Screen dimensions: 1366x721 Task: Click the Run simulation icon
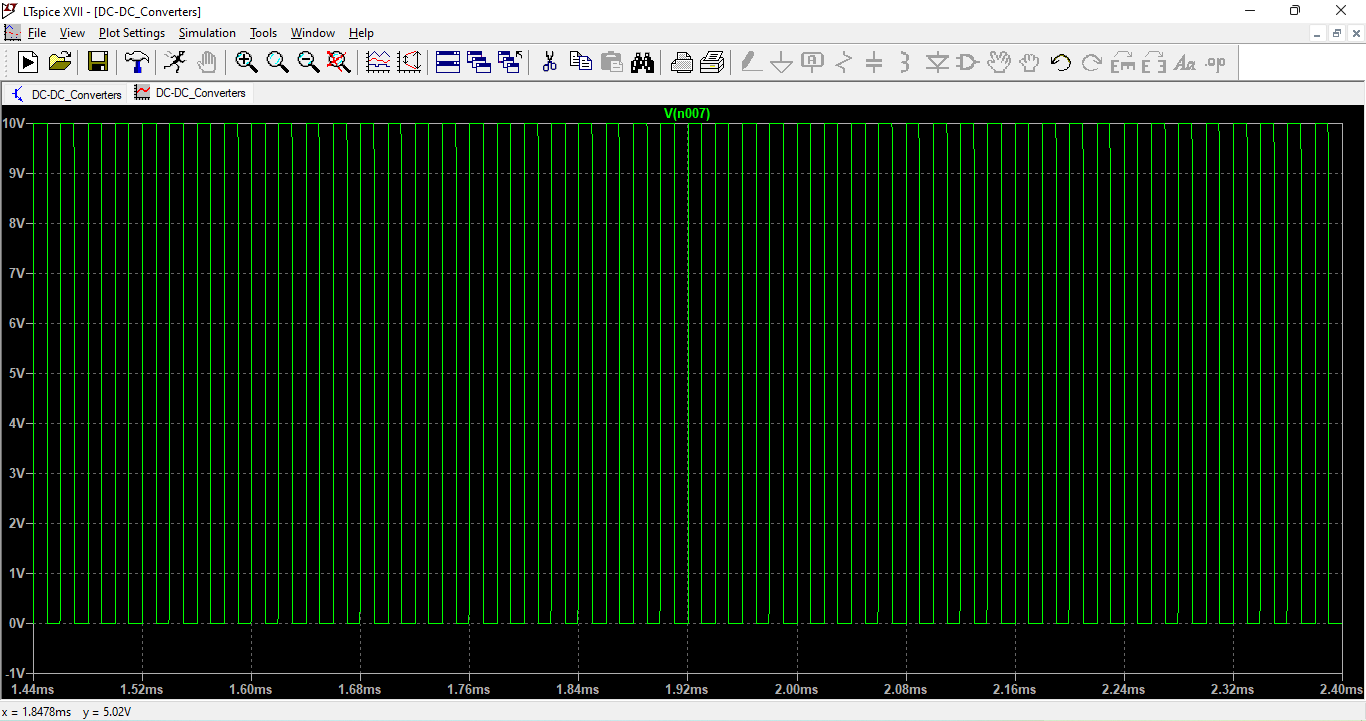28,63
